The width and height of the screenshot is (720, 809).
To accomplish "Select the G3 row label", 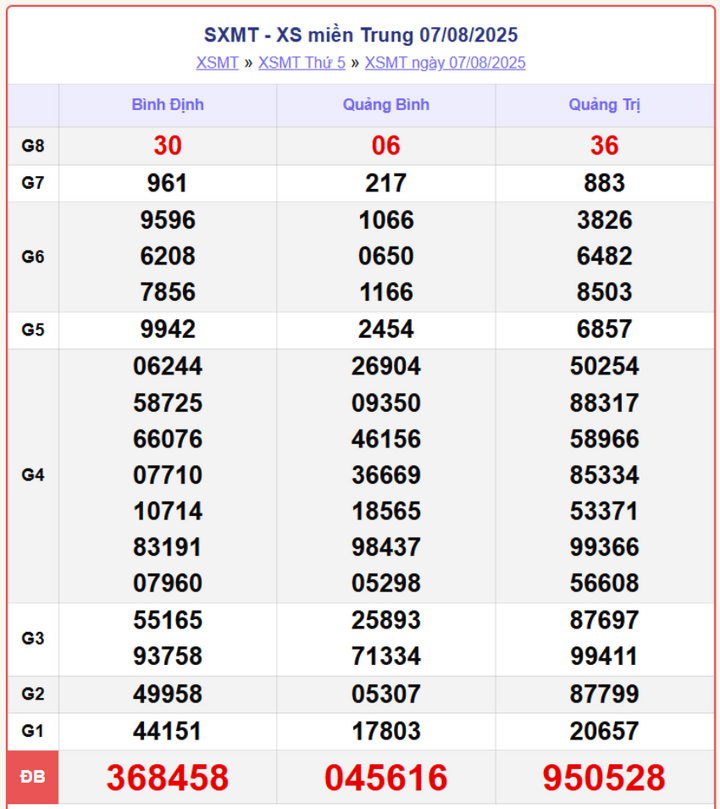I will click(x=33, y=638).
